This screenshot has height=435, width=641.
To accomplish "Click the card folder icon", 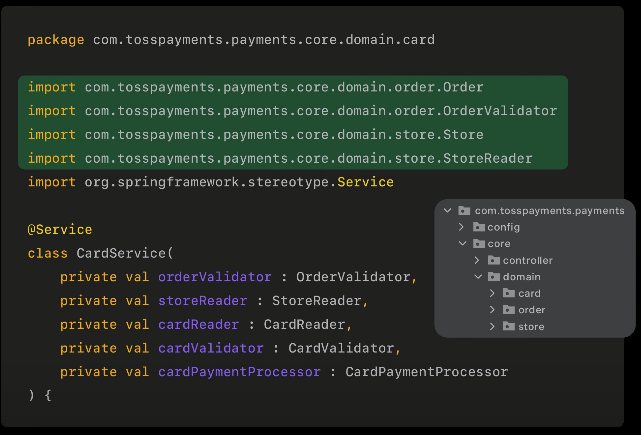I will tap(509, 293).
